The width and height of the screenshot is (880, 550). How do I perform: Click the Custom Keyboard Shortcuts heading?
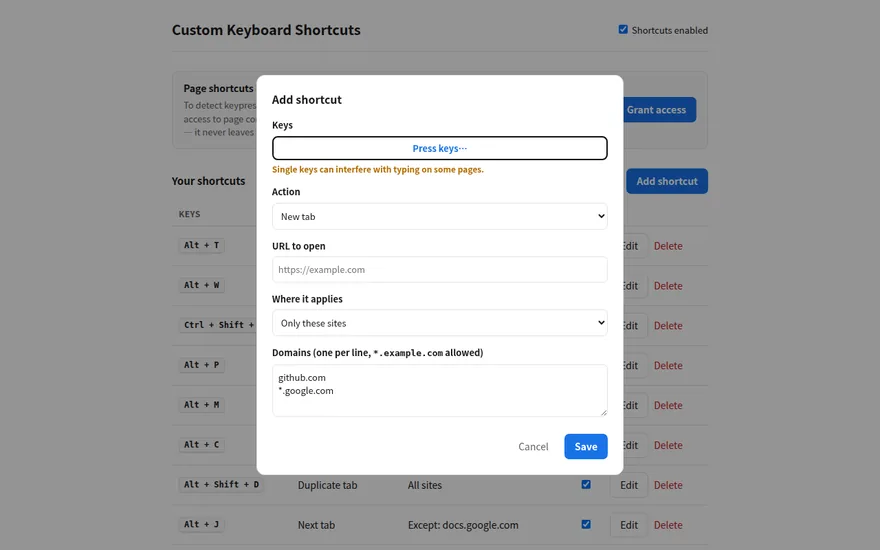pos(266,30)
